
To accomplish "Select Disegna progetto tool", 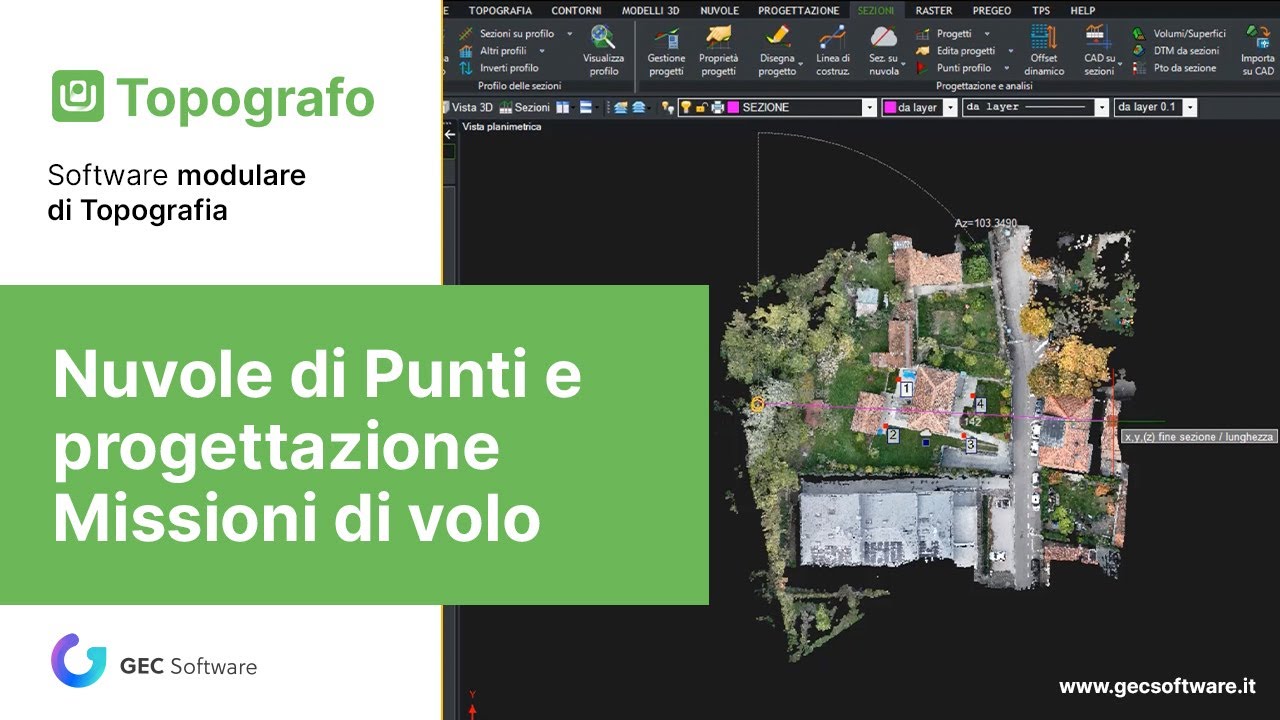I will click(777, 50).
